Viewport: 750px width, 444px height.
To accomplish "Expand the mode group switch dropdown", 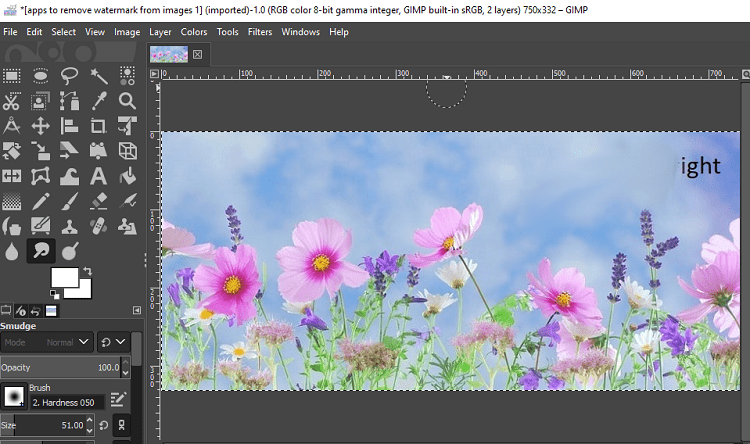I will [113, 342].
